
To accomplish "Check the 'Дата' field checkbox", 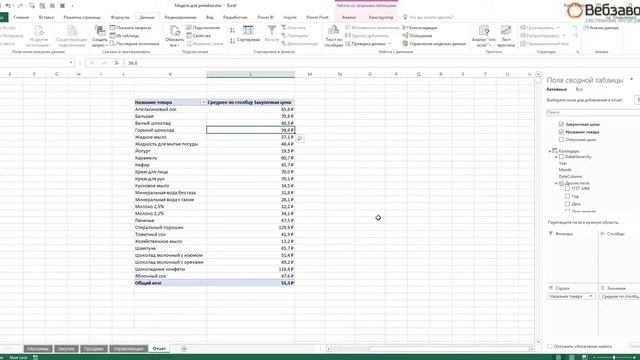I will [x=567, y=204].
